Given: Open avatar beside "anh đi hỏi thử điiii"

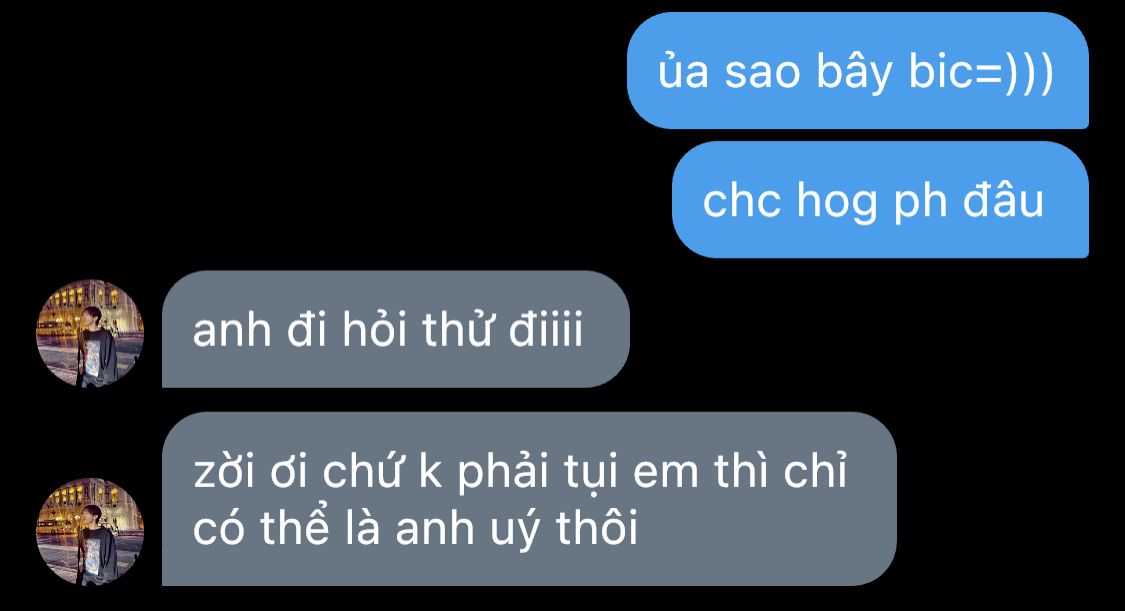Looking at the screenshot, I should [90, 333].
